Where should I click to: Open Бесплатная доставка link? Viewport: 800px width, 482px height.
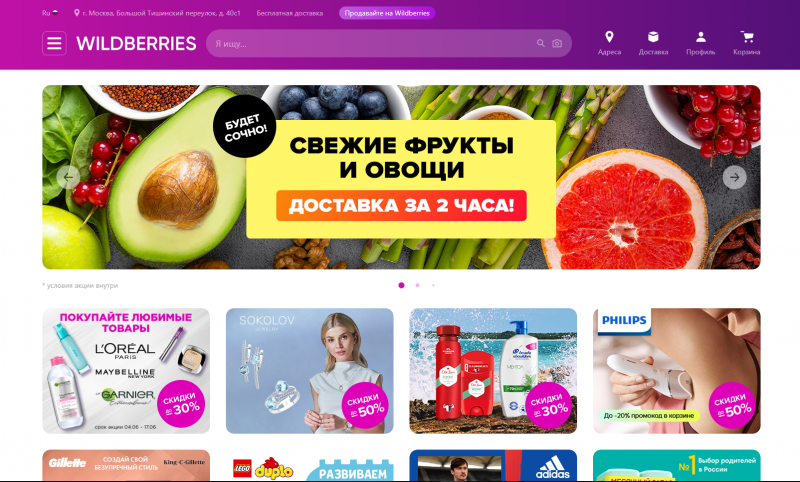[x=290, y=13]
